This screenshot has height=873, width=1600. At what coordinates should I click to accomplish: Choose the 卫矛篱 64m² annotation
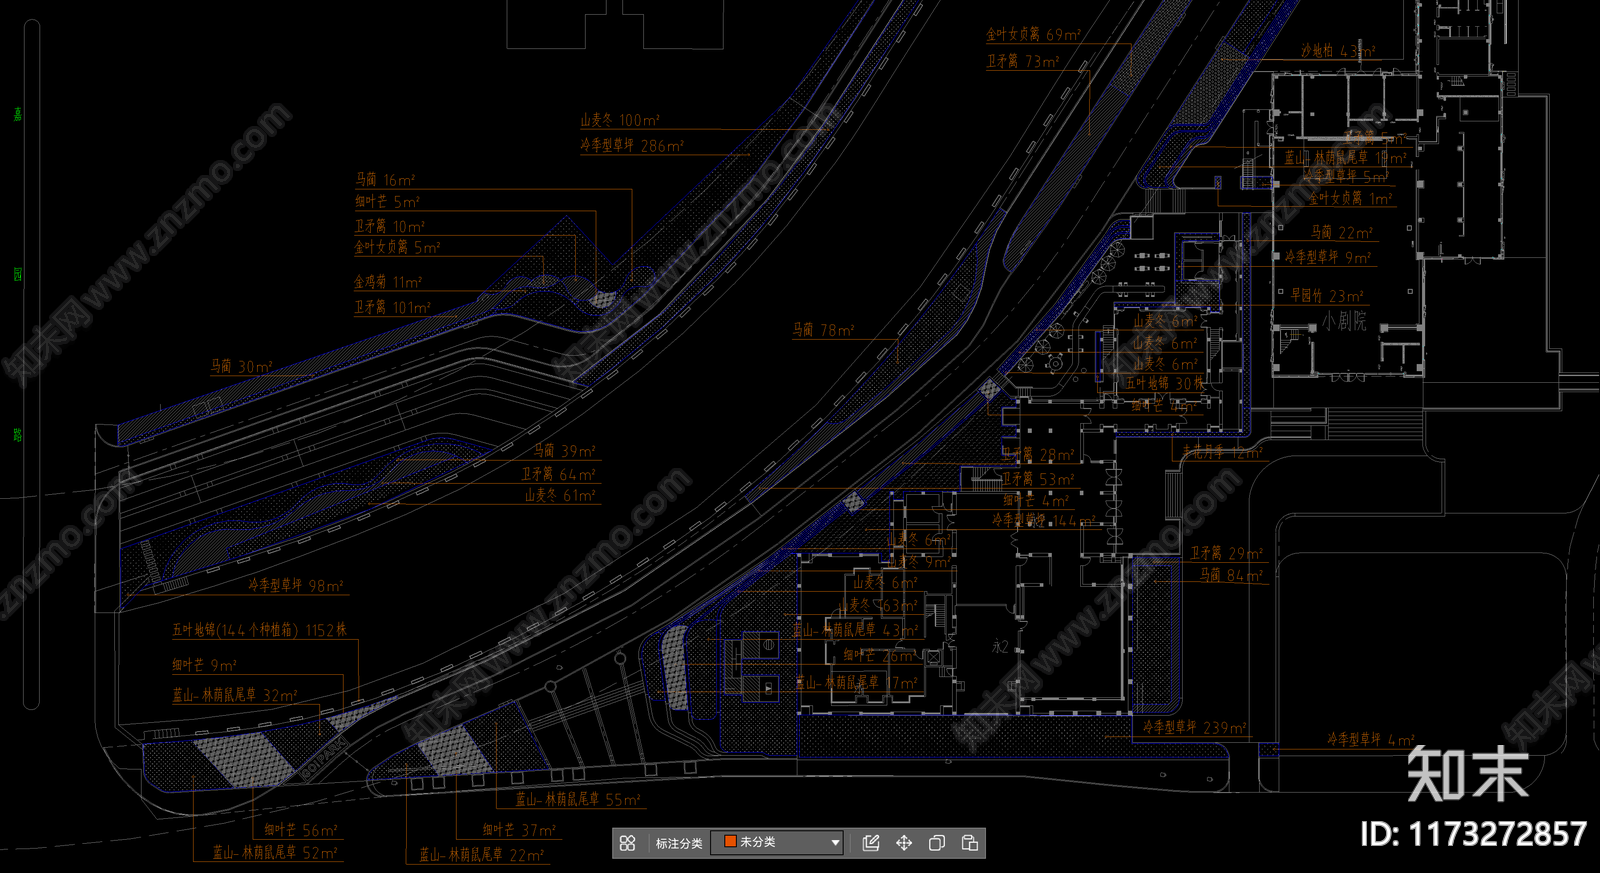click(558, 474)
